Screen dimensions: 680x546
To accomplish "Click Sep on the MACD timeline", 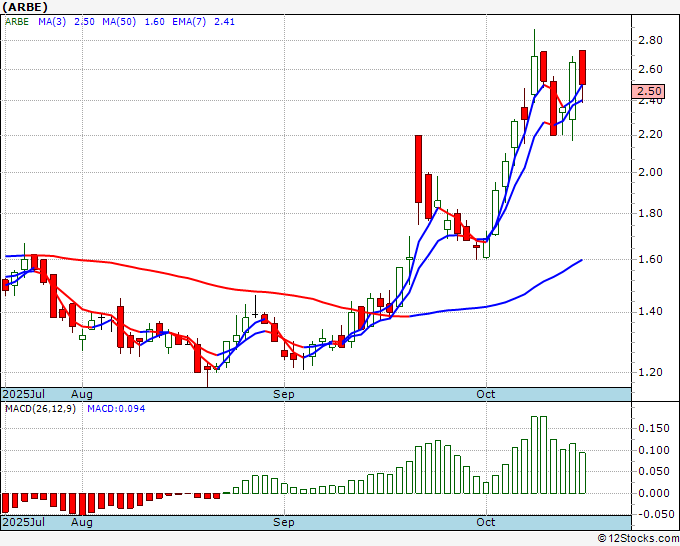I will click(284, 522).
